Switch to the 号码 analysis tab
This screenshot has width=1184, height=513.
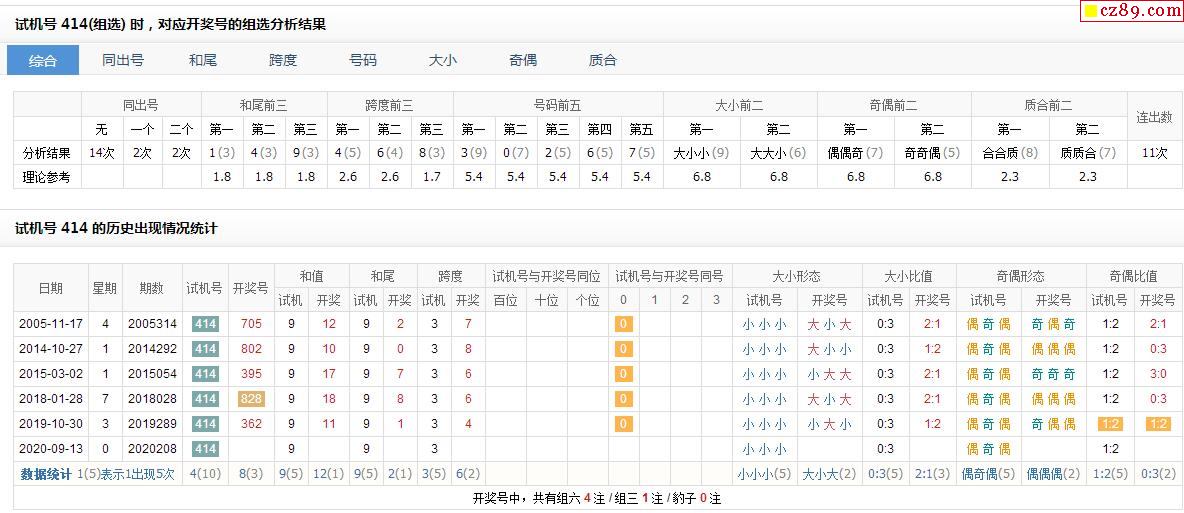click(x=363, y=60)
